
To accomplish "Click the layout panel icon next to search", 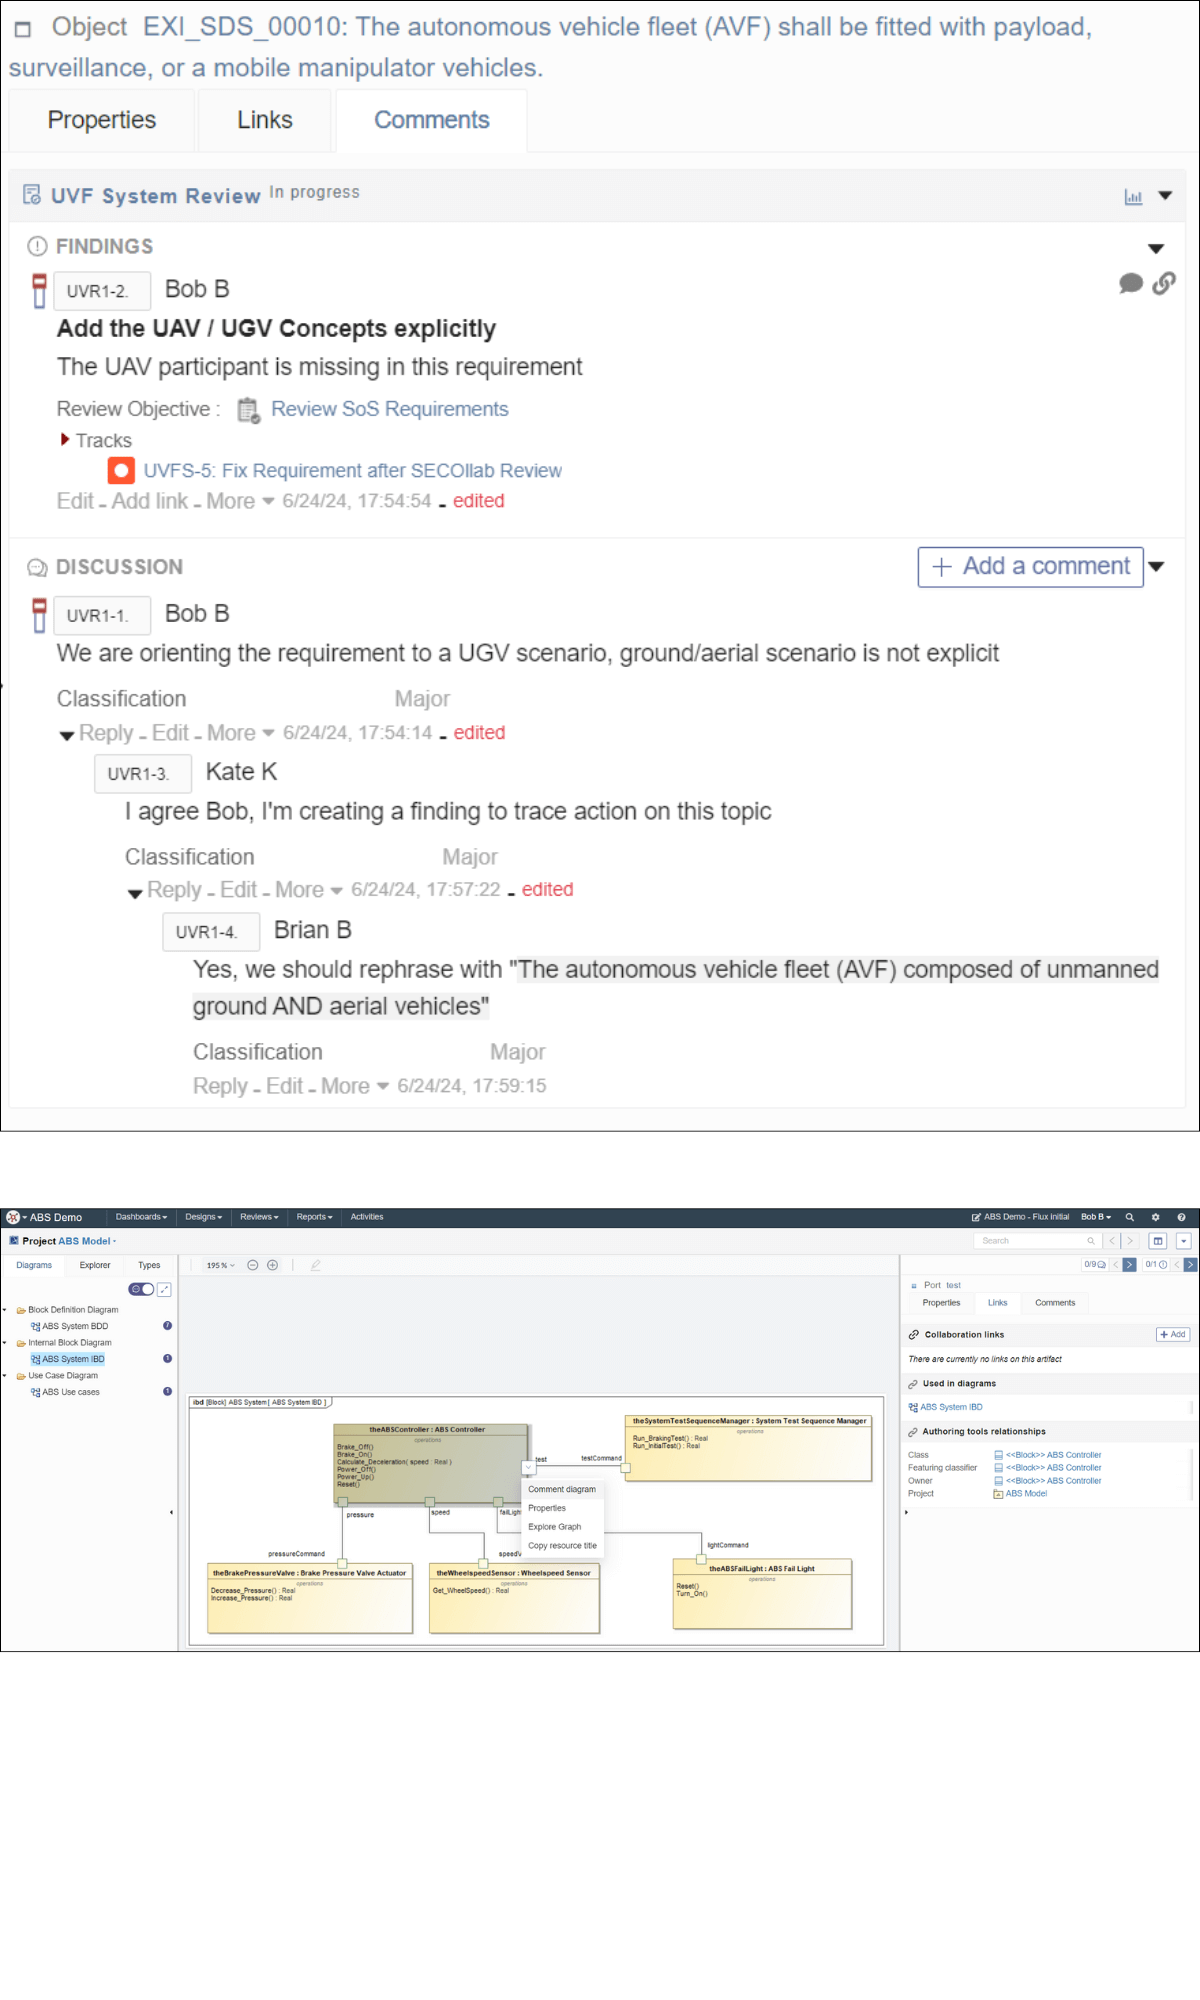I will pyautogui.click(x=1158, y=1241).
